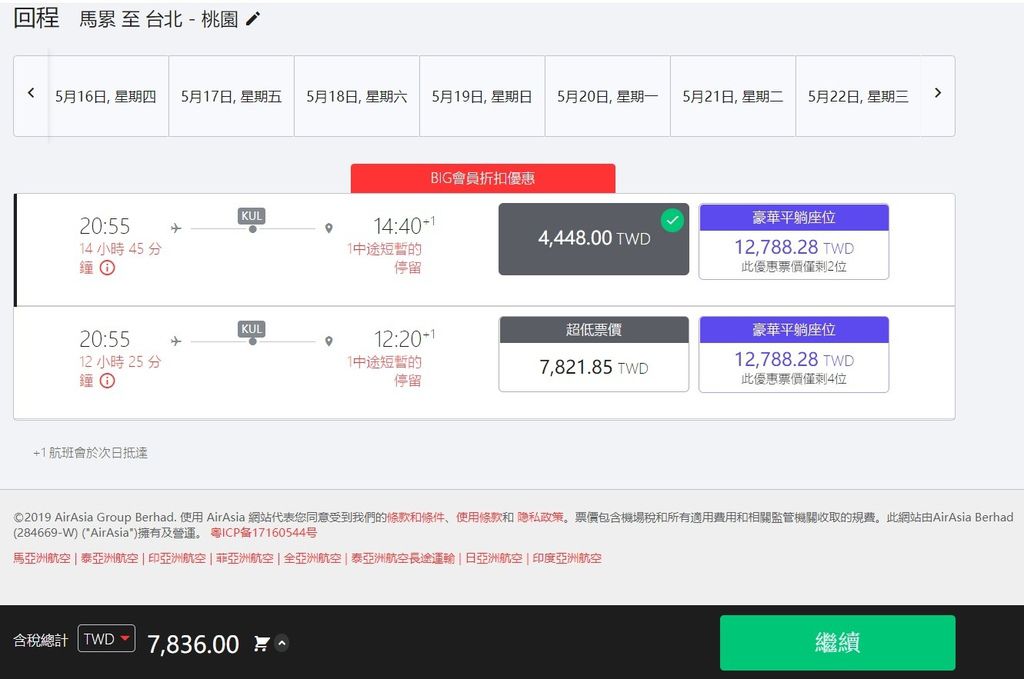Select 豪華平躺座位 fare on the 14:40 arrival flight
Screen dimensions: 1024x679
click(x=793, y=240)
